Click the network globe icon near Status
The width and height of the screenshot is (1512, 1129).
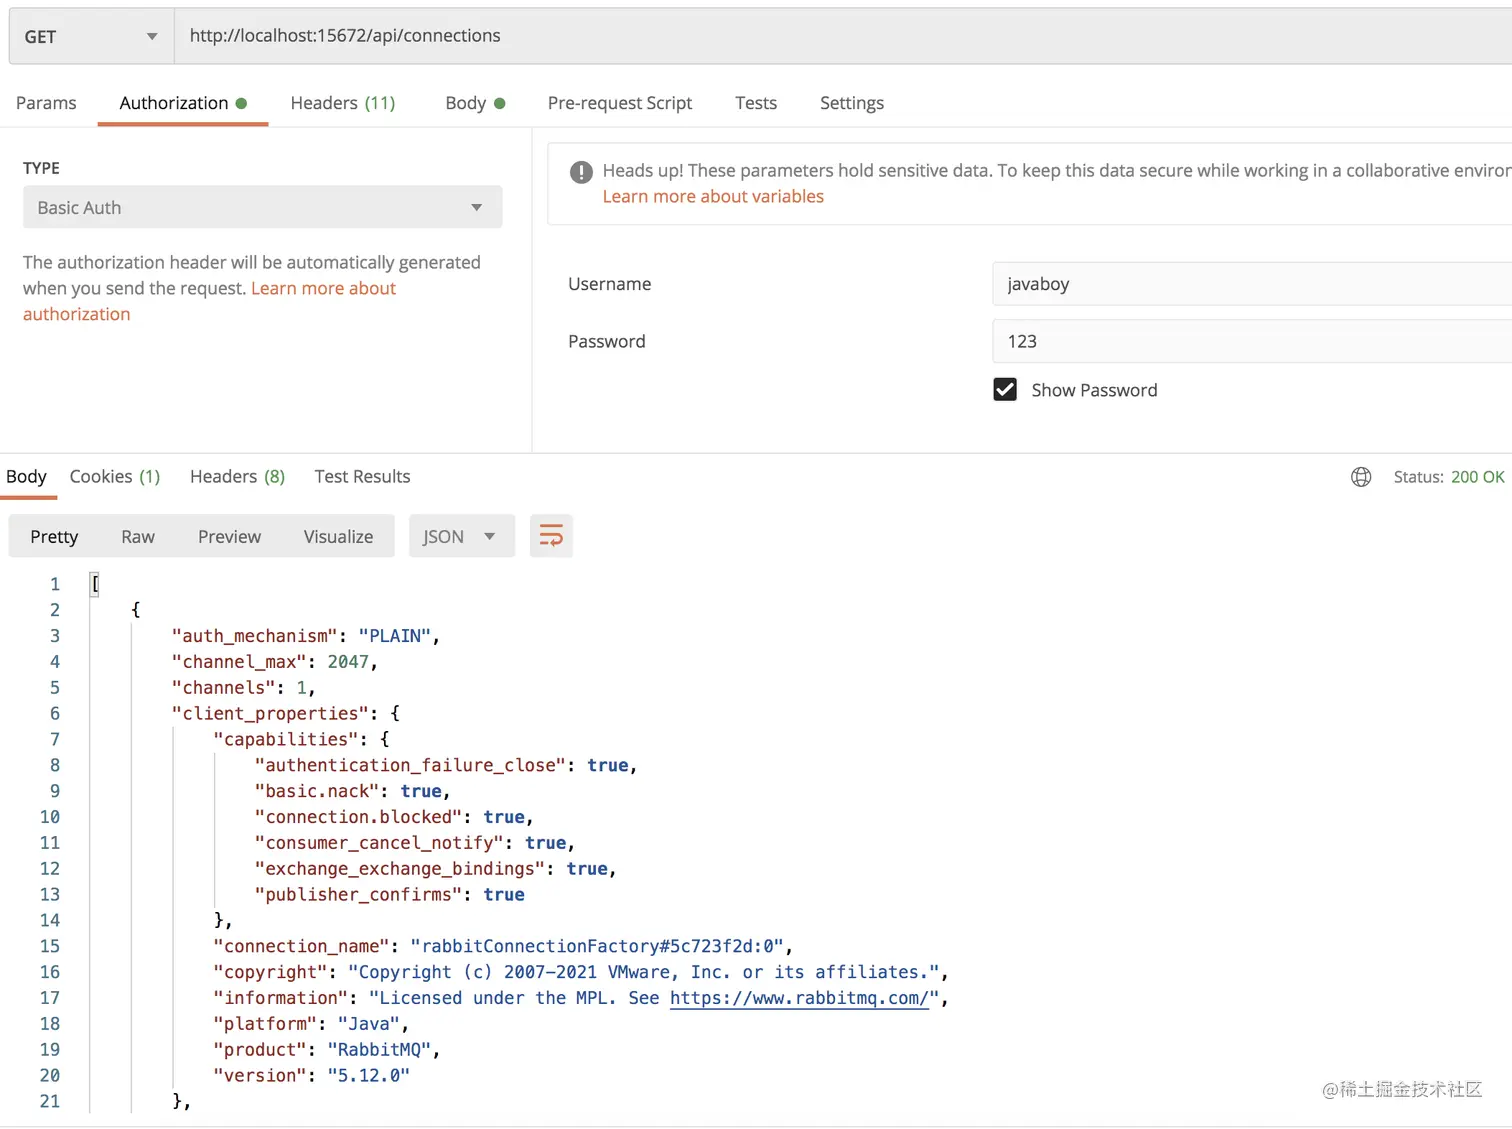[x=1361, y=477]
